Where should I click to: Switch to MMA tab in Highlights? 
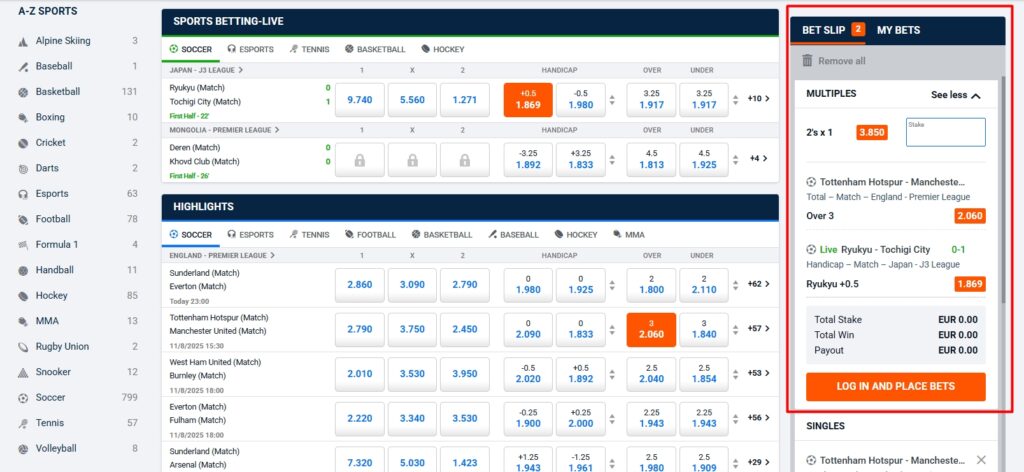629,234
